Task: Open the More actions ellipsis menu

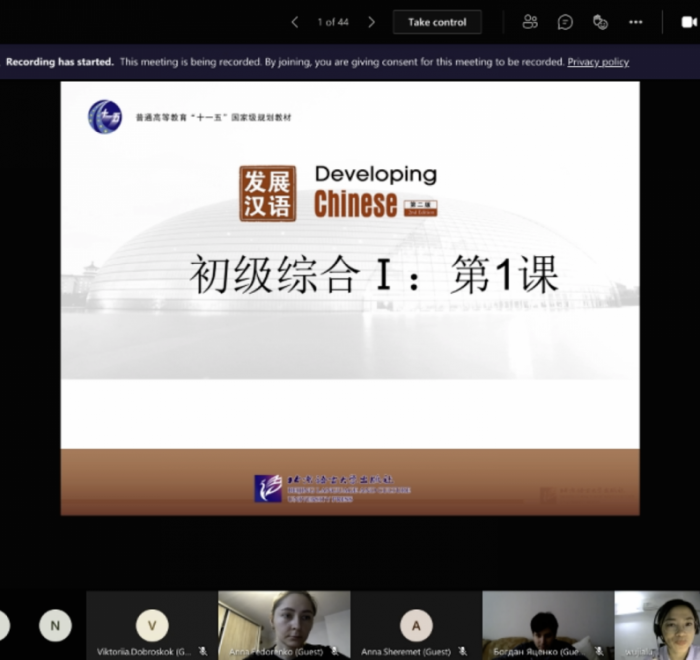Action: click(636, 22)
